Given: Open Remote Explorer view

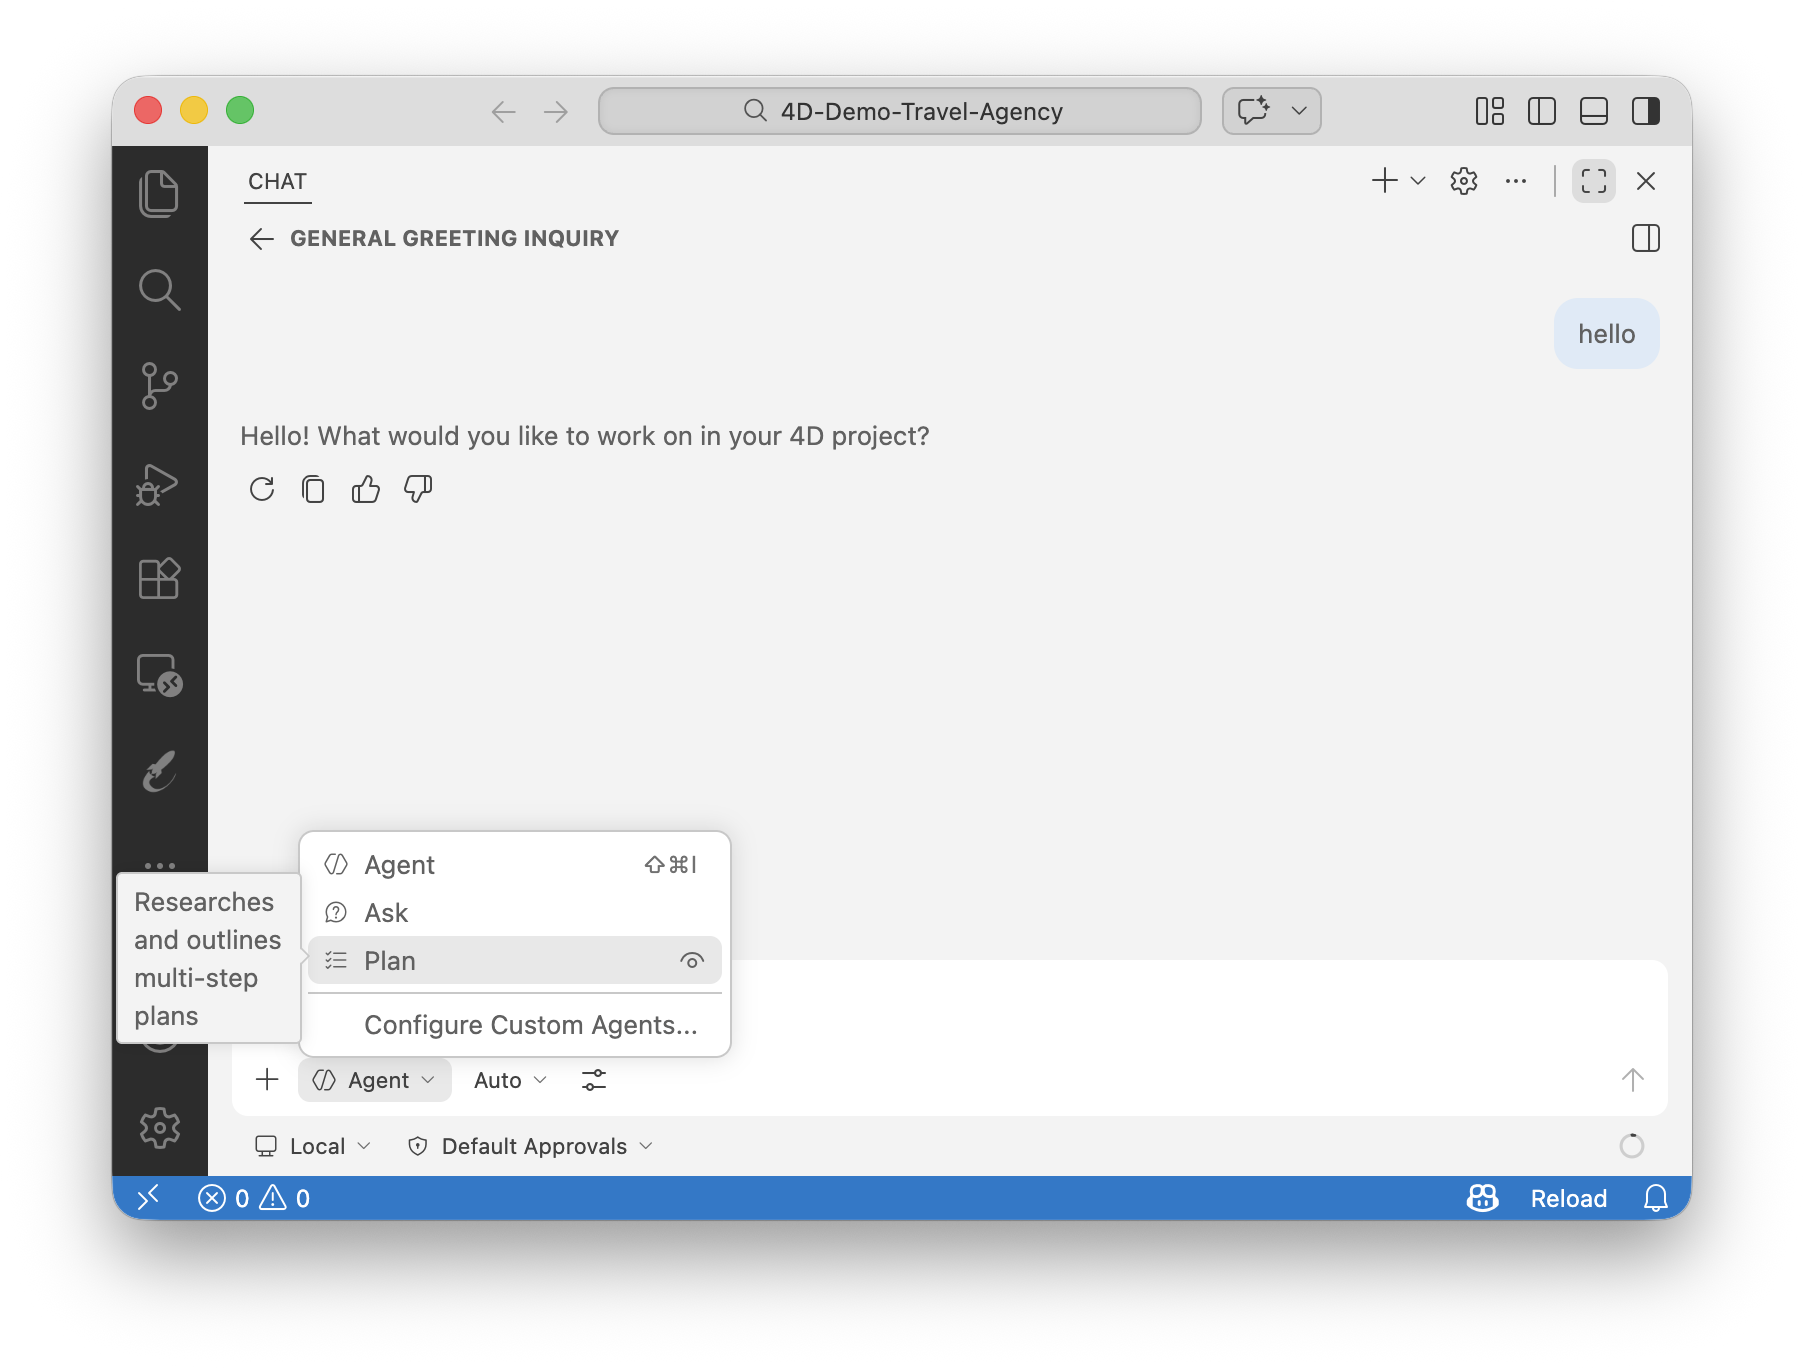Looking at the screenshot, I should [159, 675].
